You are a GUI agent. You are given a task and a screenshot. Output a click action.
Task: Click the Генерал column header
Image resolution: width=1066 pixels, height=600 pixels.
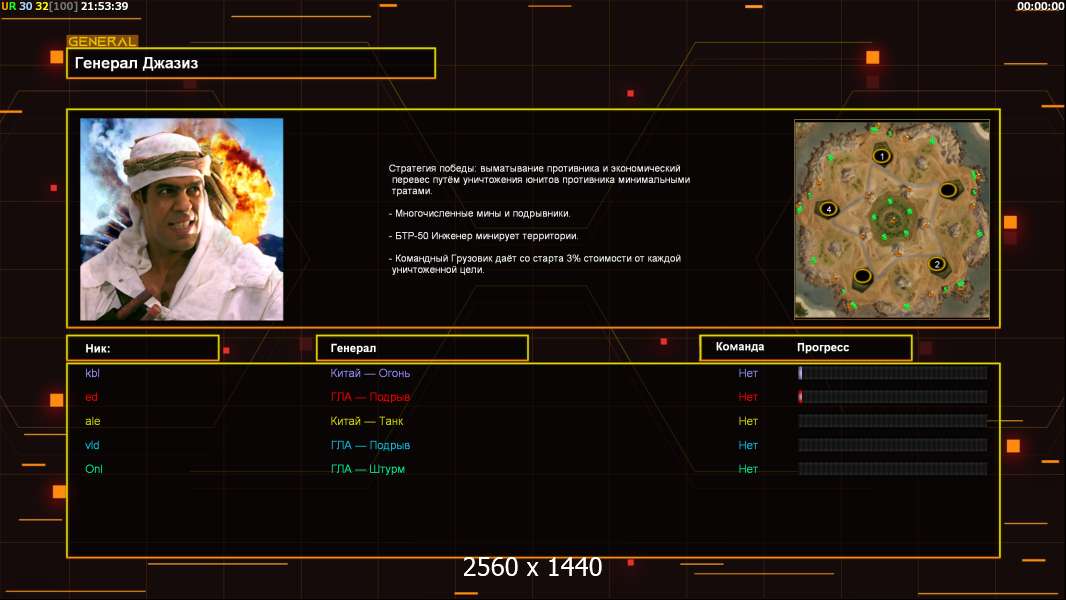422,348
